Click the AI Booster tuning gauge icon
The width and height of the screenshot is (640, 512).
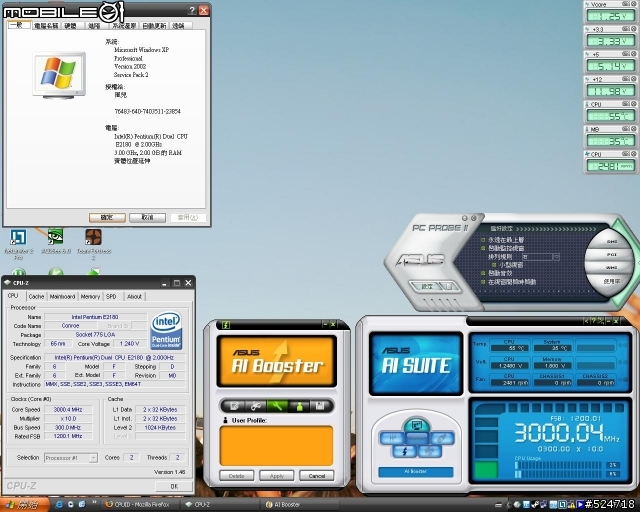click(x=256, y=406)
